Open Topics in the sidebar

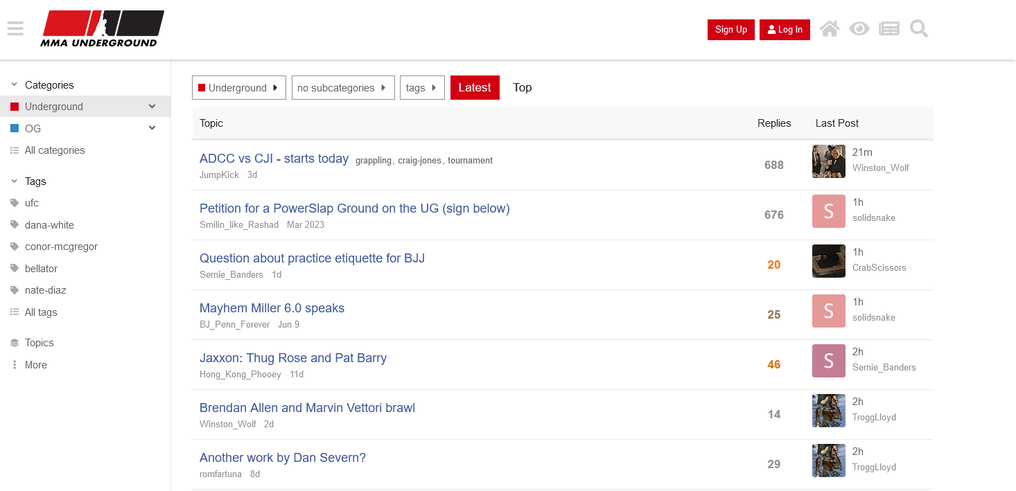39,343
